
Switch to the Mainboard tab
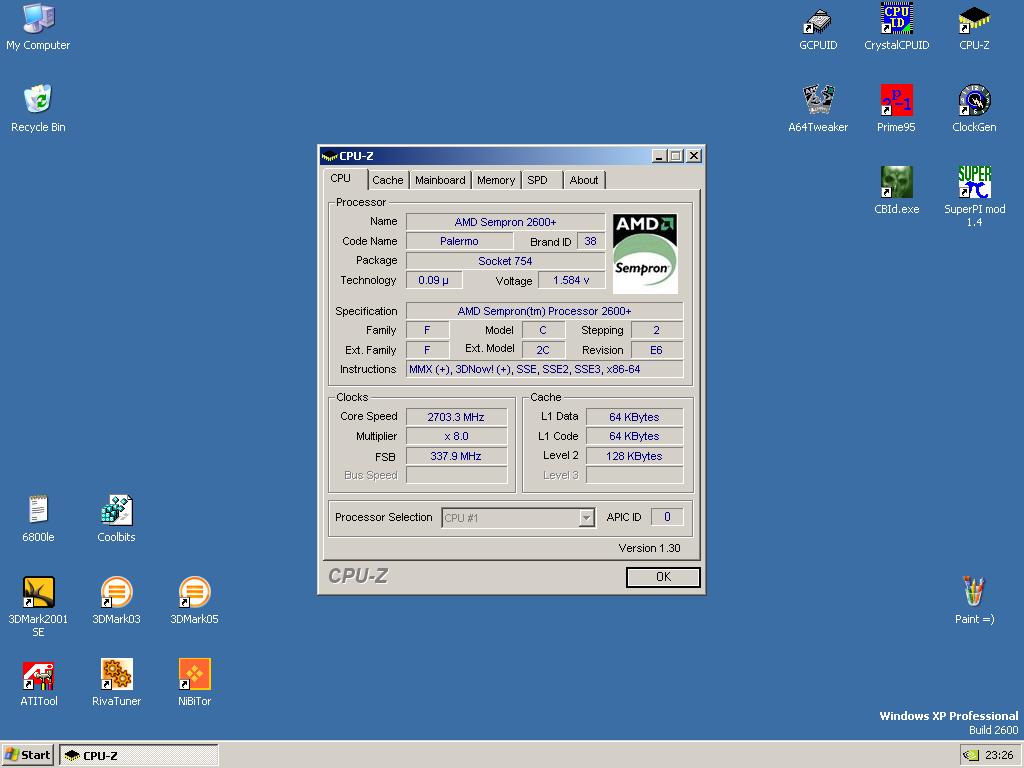point(440,180)
